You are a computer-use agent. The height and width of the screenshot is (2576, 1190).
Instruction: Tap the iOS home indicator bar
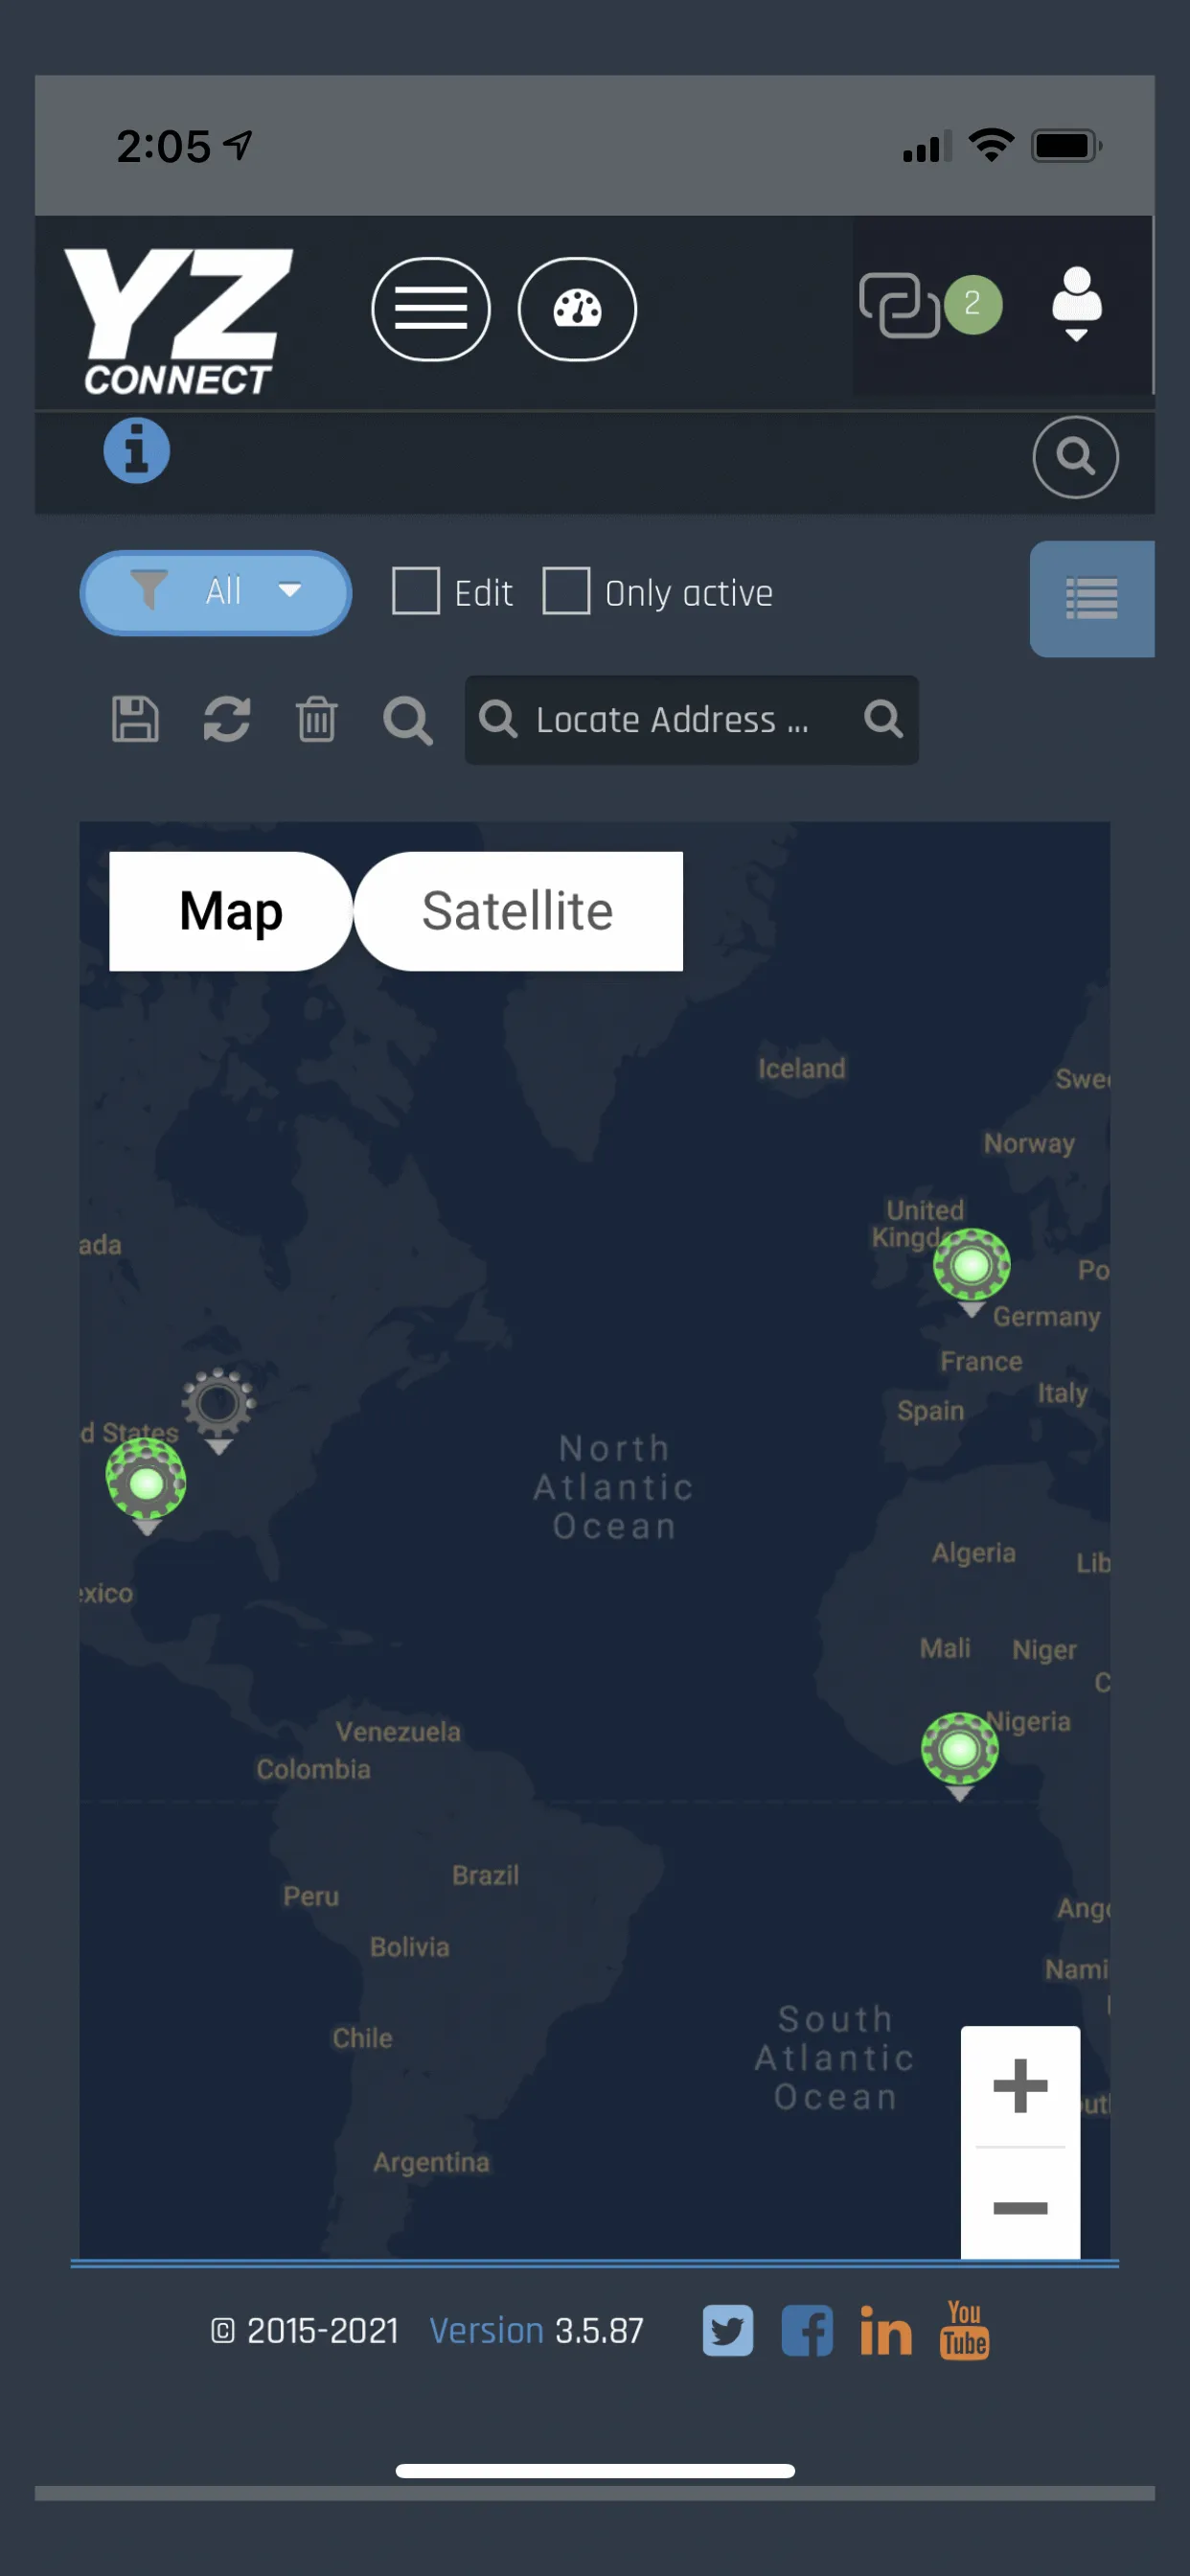click(595, 2471)
